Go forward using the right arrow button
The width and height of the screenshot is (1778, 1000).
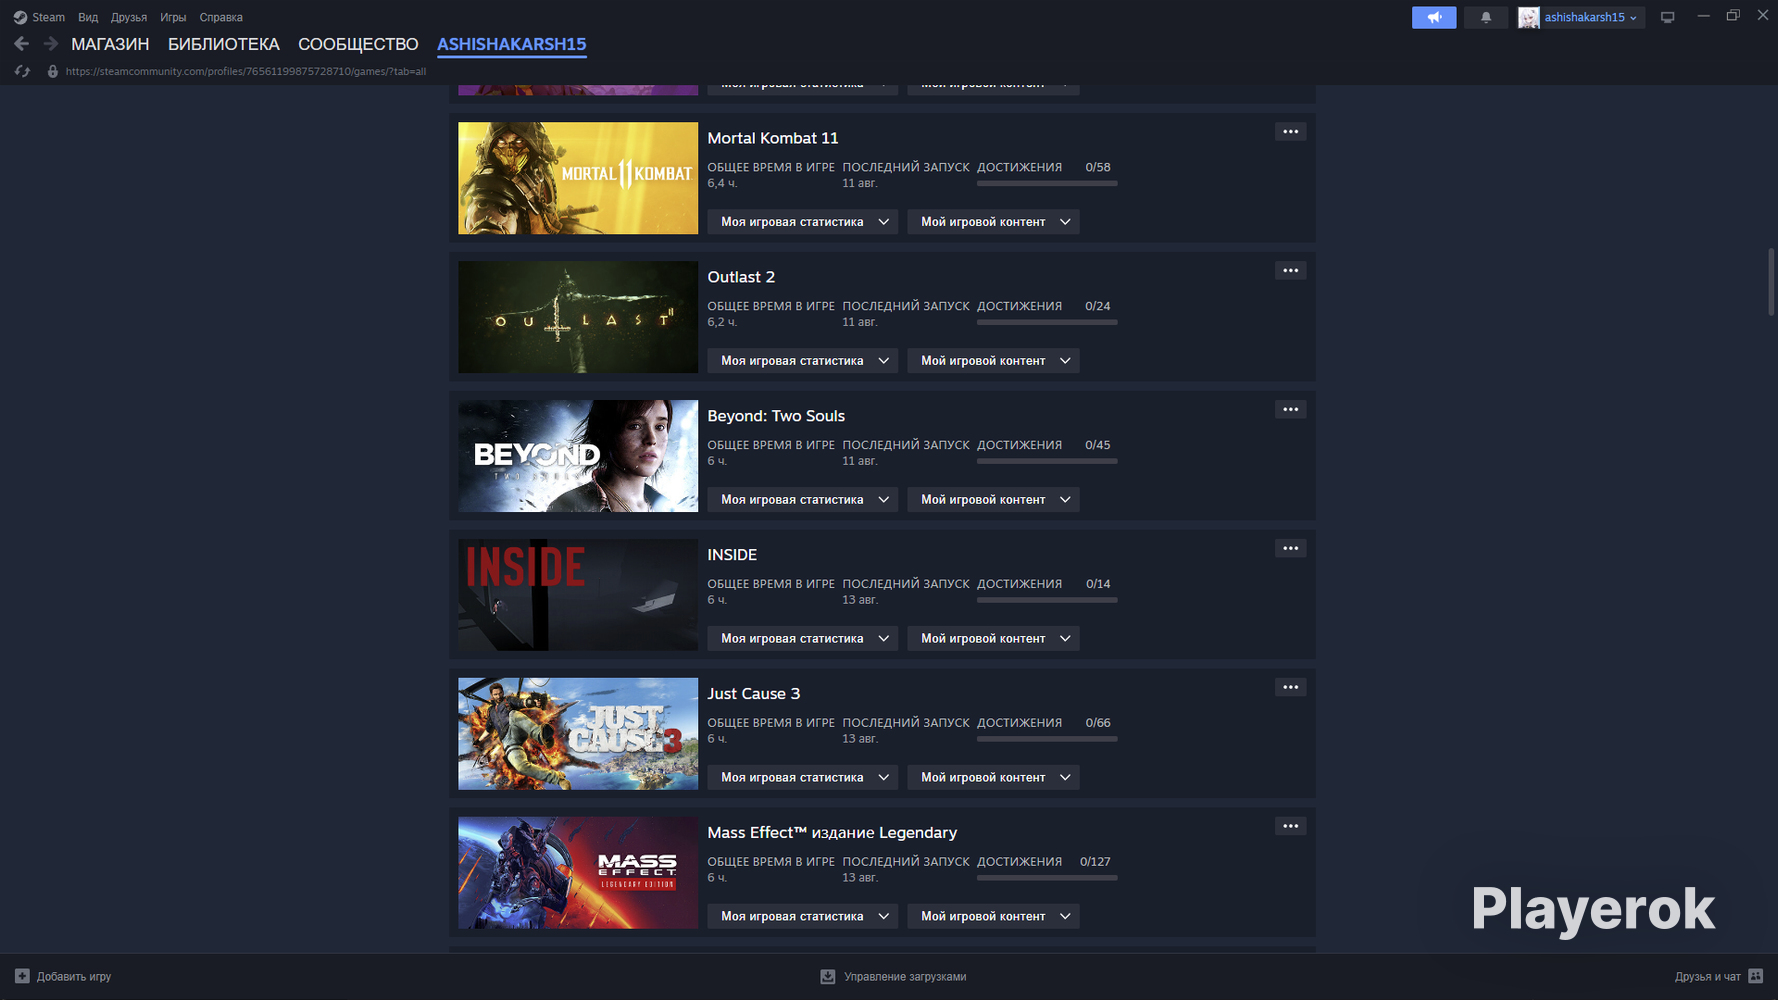click(50, 44)
